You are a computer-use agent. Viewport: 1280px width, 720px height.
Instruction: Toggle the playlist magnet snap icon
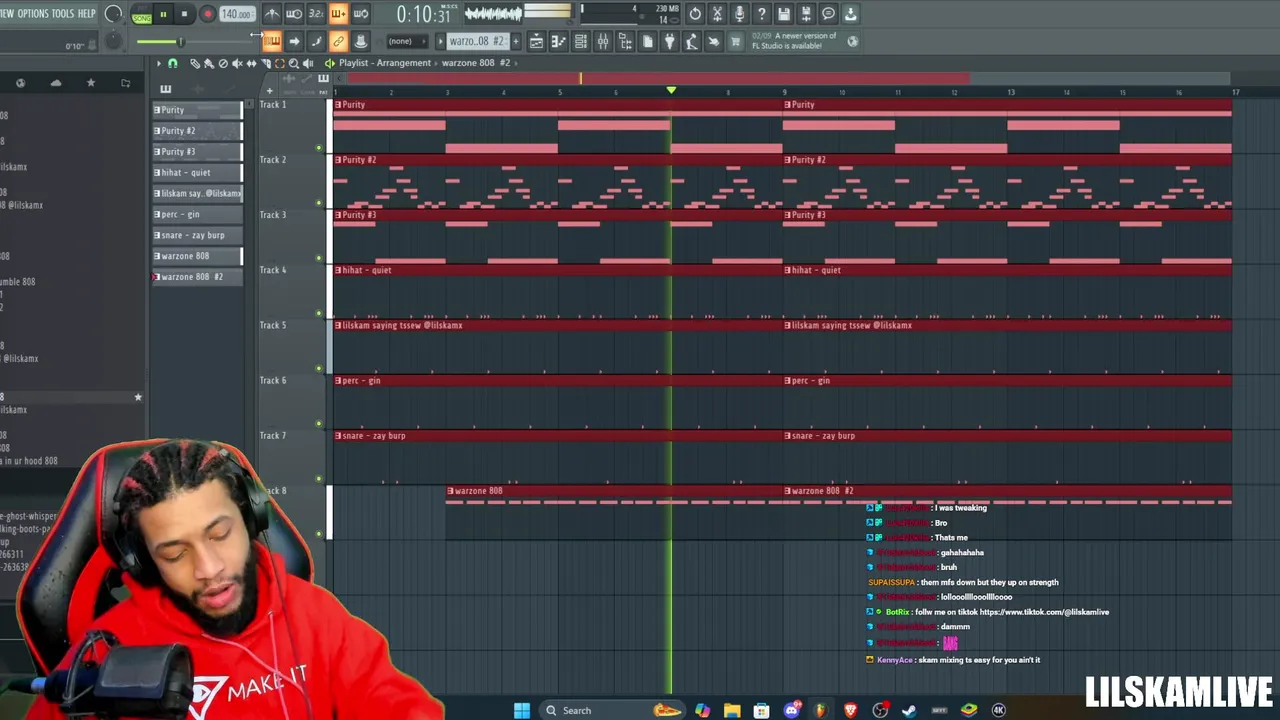pyautogui.click(x=172, y=63)
